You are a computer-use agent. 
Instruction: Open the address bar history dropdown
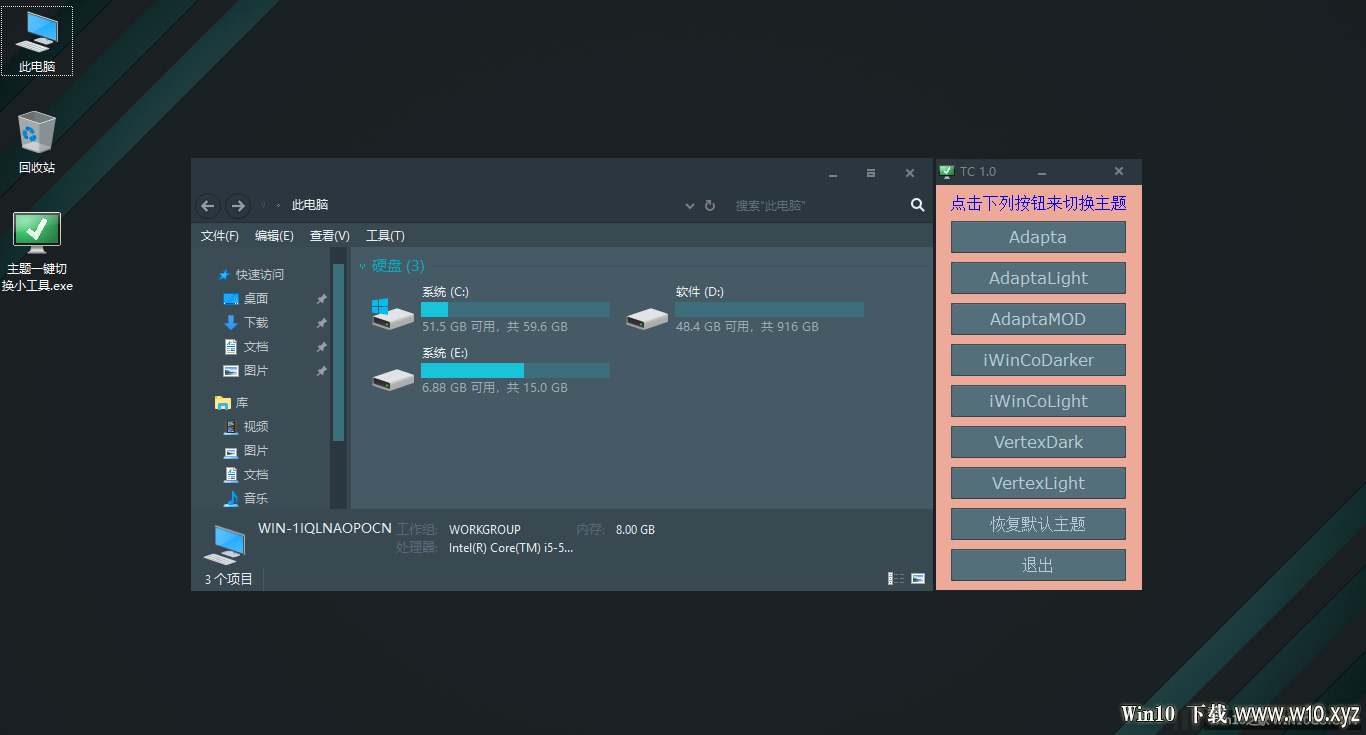click(689, 206)
